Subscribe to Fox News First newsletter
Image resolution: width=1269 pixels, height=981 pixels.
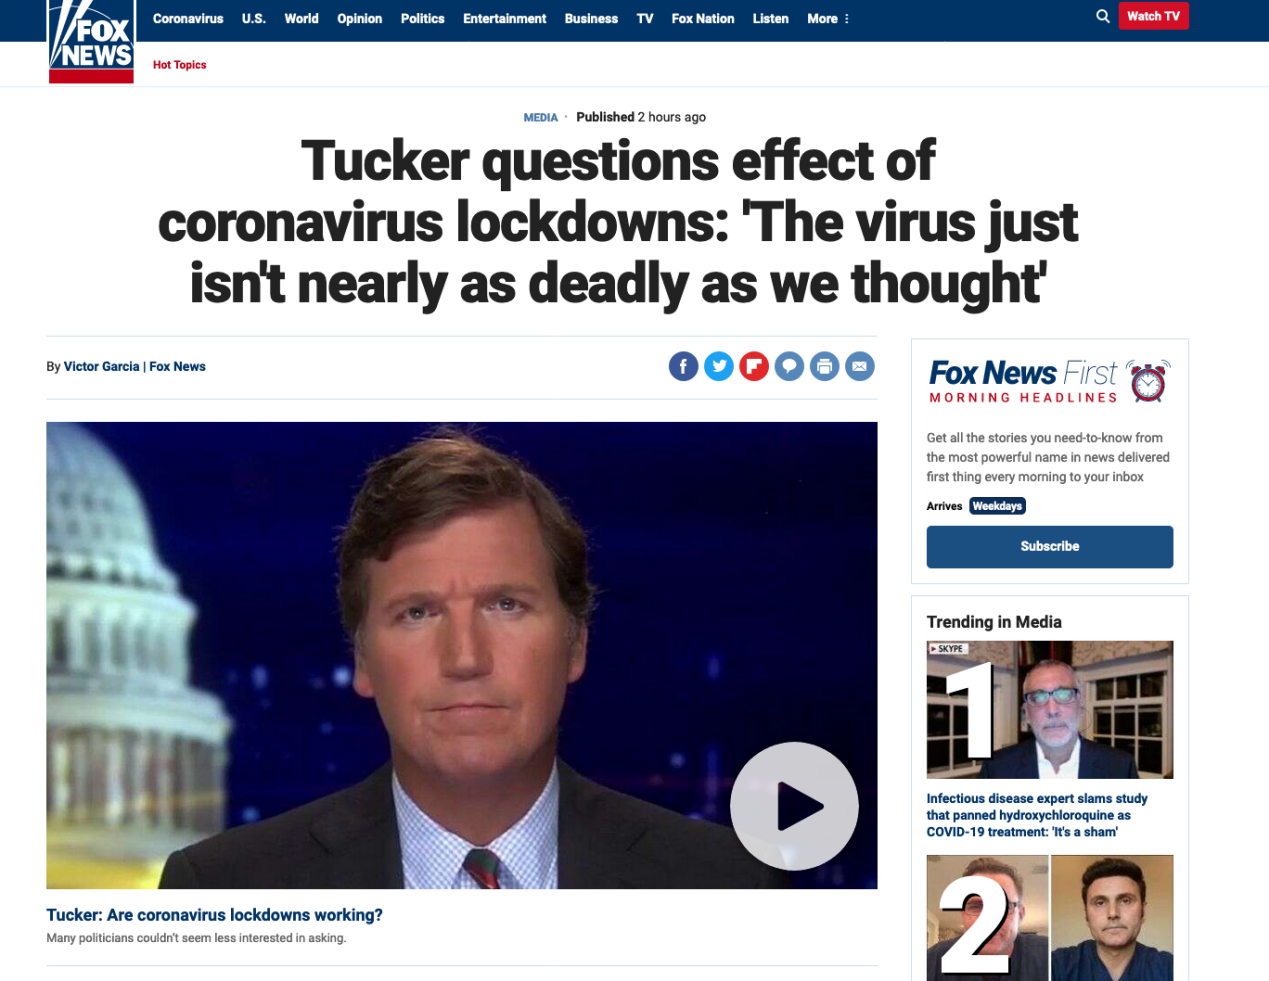point(1050,547)
